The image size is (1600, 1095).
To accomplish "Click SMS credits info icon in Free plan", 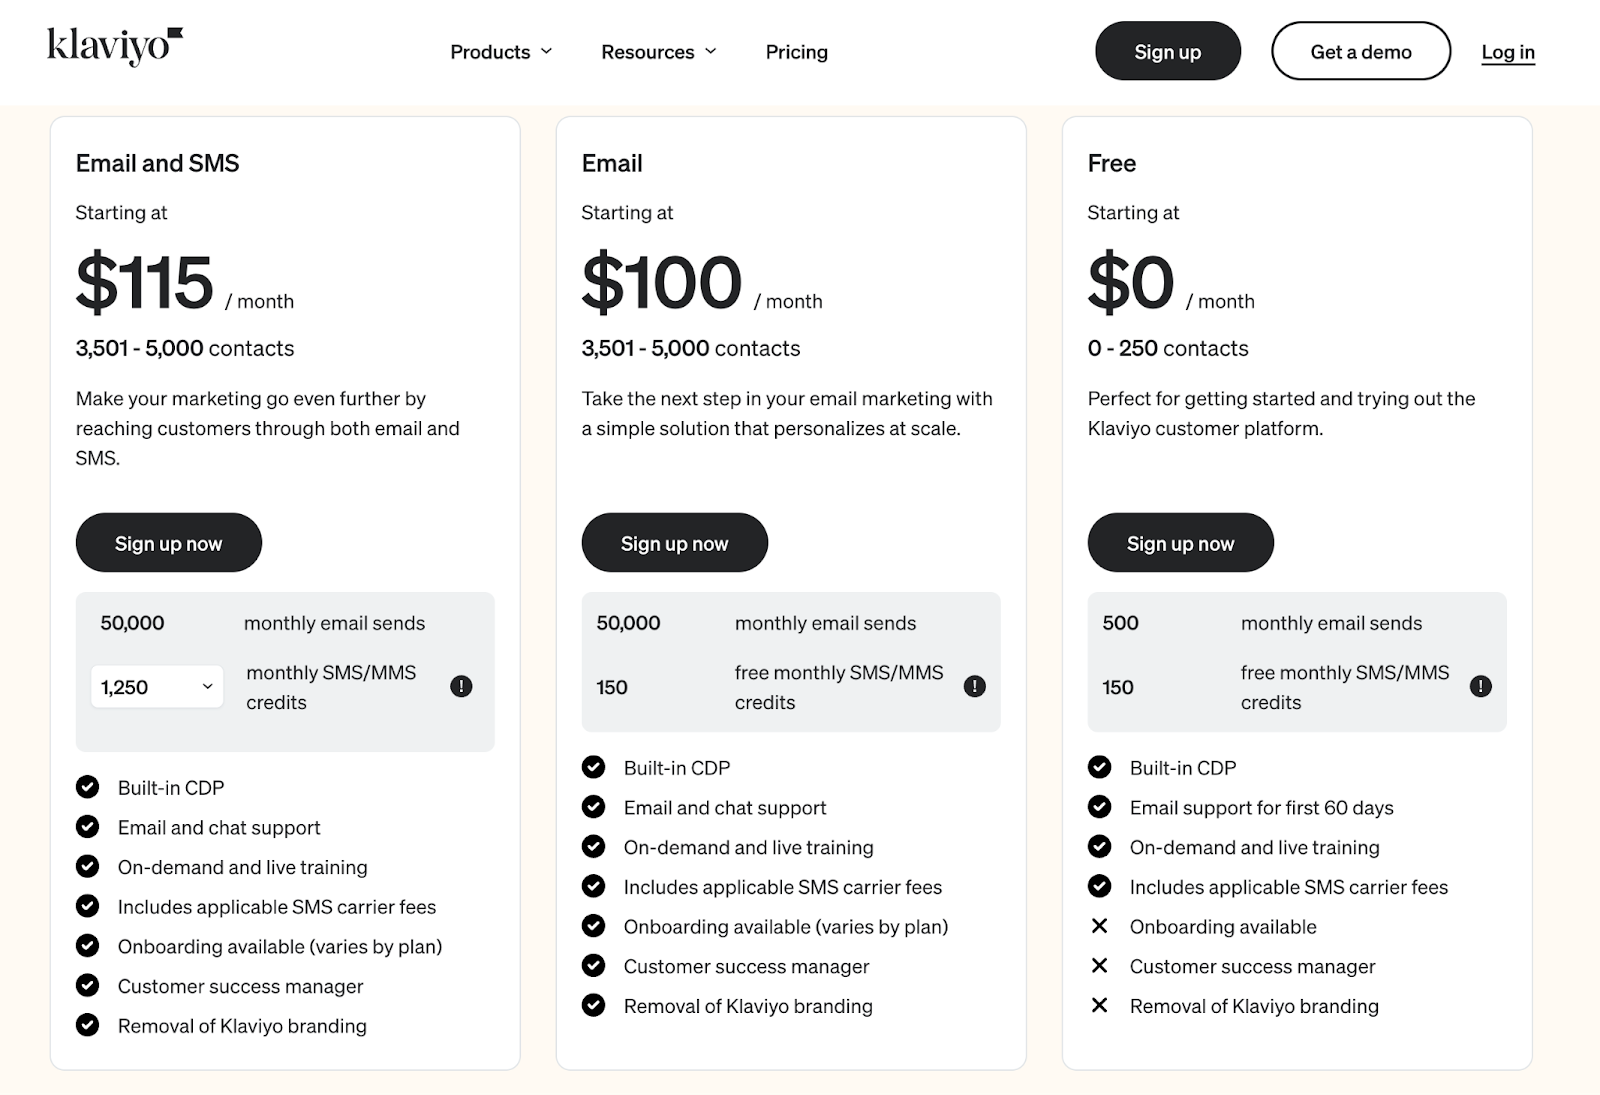I will (1480, 686).
